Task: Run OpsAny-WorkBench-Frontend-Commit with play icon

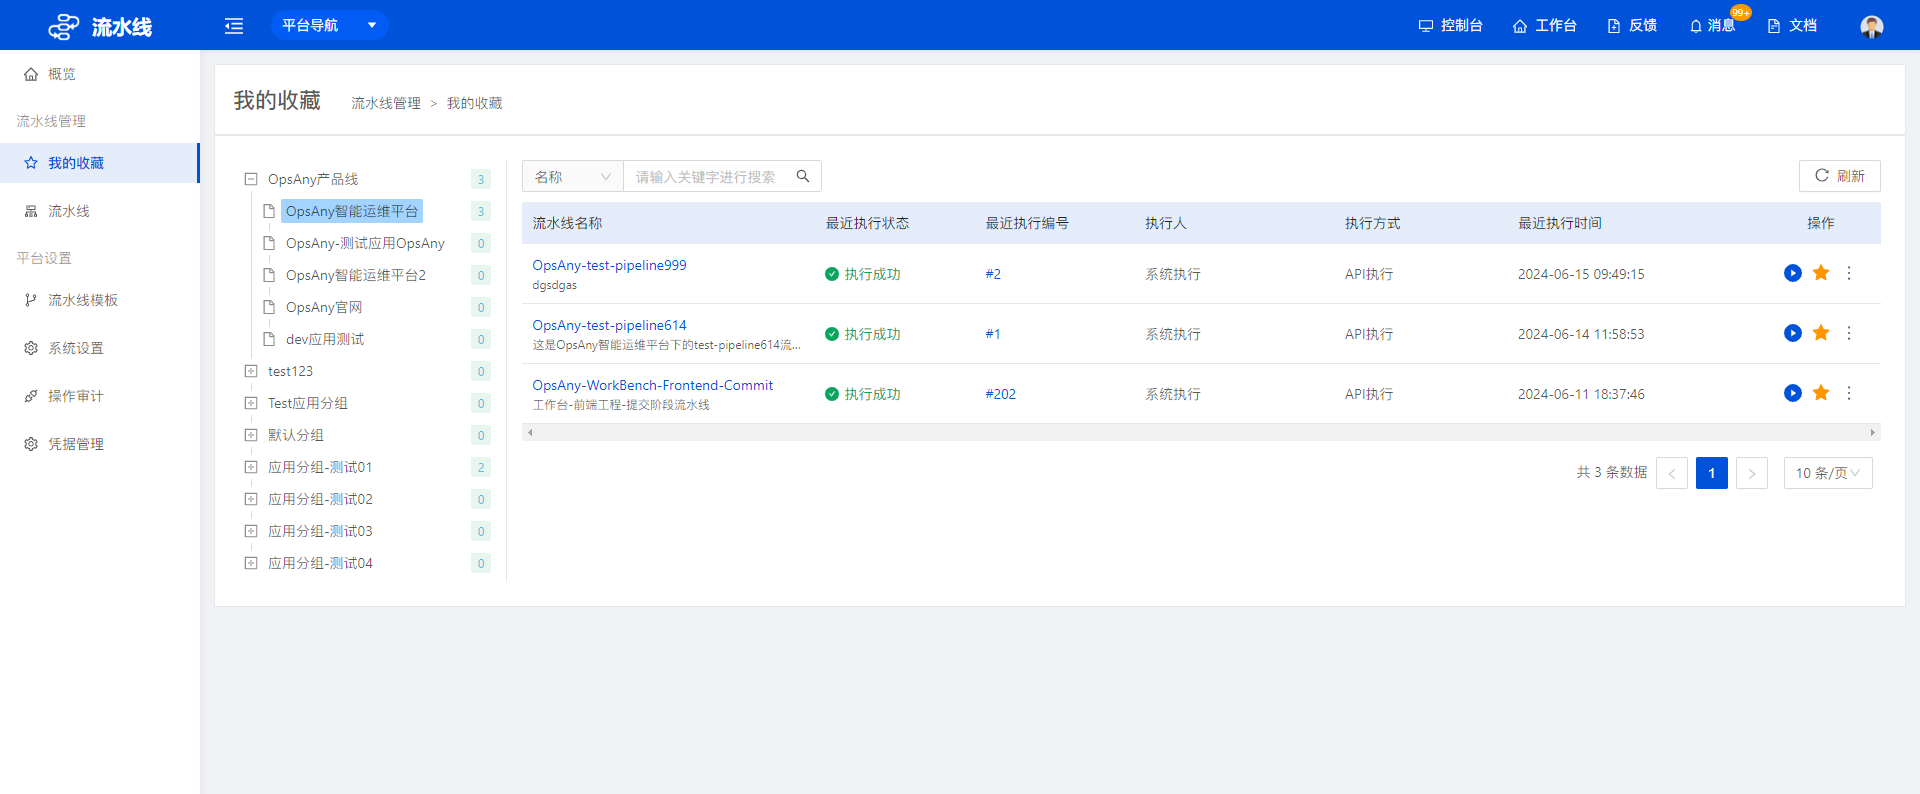Action: tap(1793, 393)
